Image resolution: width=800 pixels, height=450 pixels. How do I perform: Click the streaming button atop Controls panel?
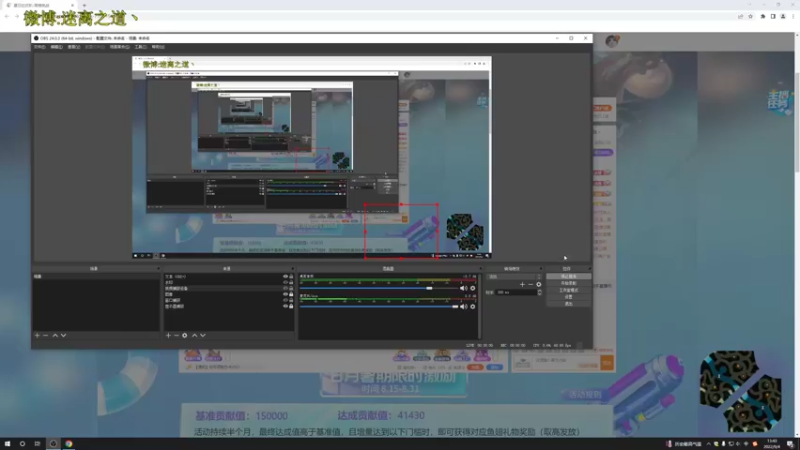pyautogui.click(x=568, y=276)
